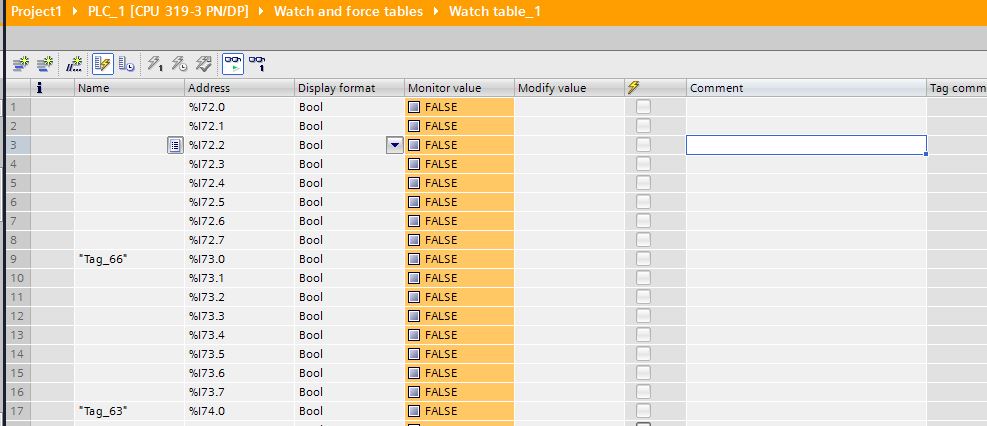Click address cell %I73.6
This screenshot has height=426, width=987.
point(240,373)
